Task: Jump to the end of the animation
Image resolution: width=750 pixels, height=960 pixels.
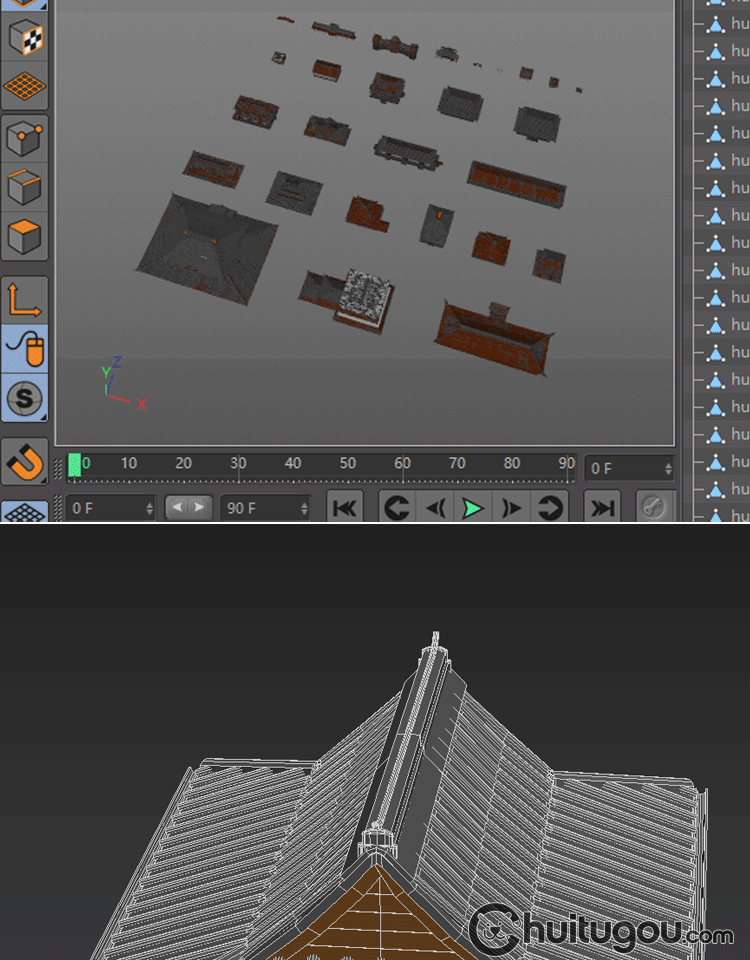Action: click(x=602, y=508)
